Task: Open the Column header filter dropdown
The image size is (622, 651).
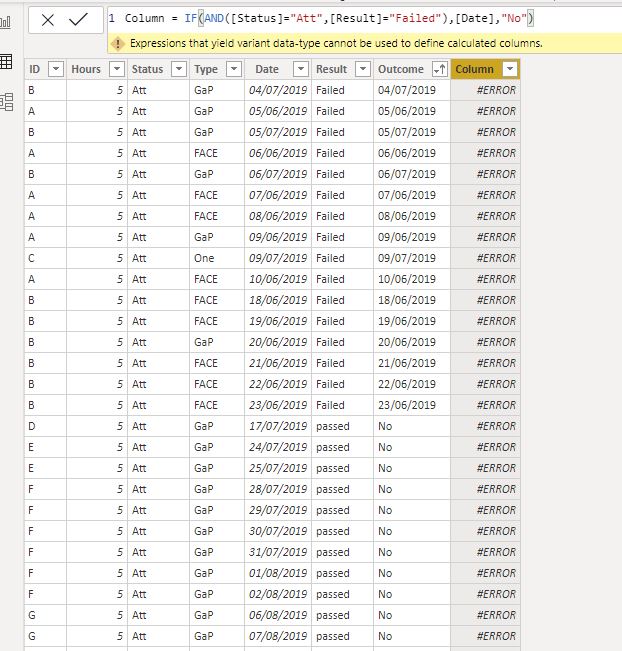Action: pos(509,69)
